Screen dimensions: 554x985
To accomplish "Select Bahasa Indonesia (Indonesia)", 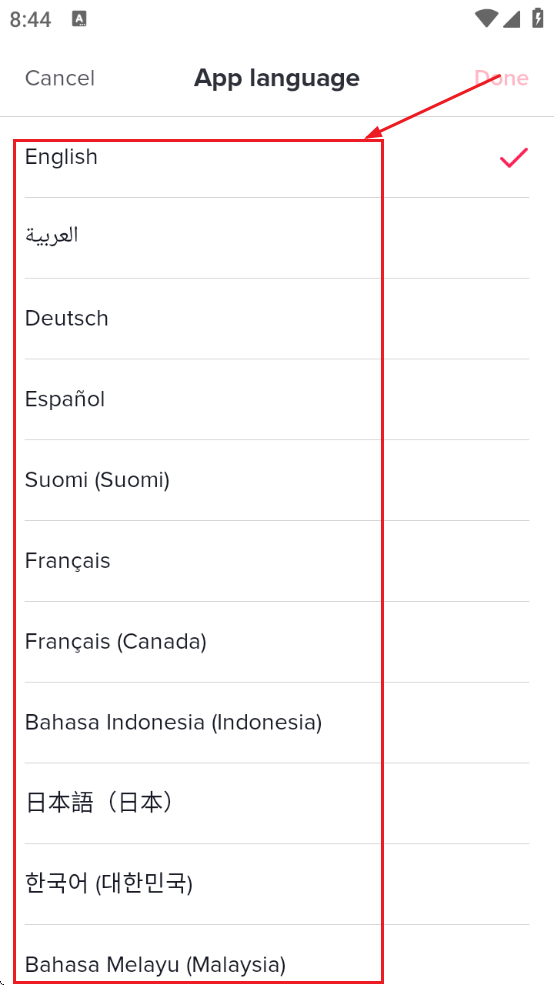I will click(x=277, y=722).
